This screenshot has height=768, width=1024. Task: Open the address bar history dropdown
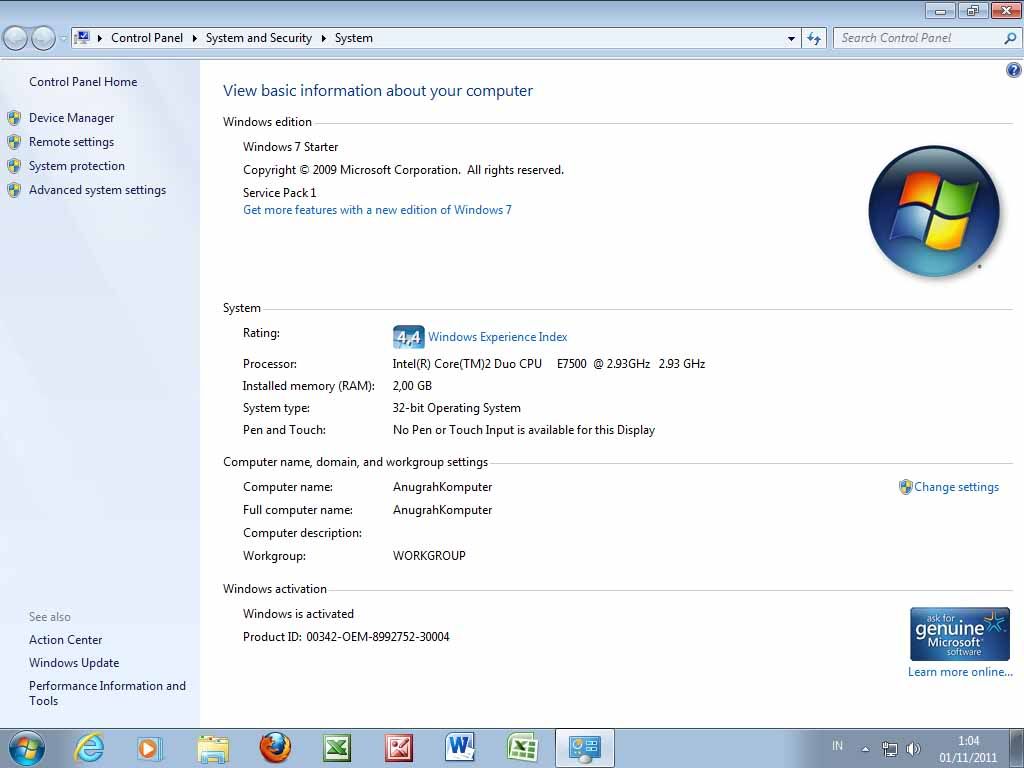coord(792,38)
